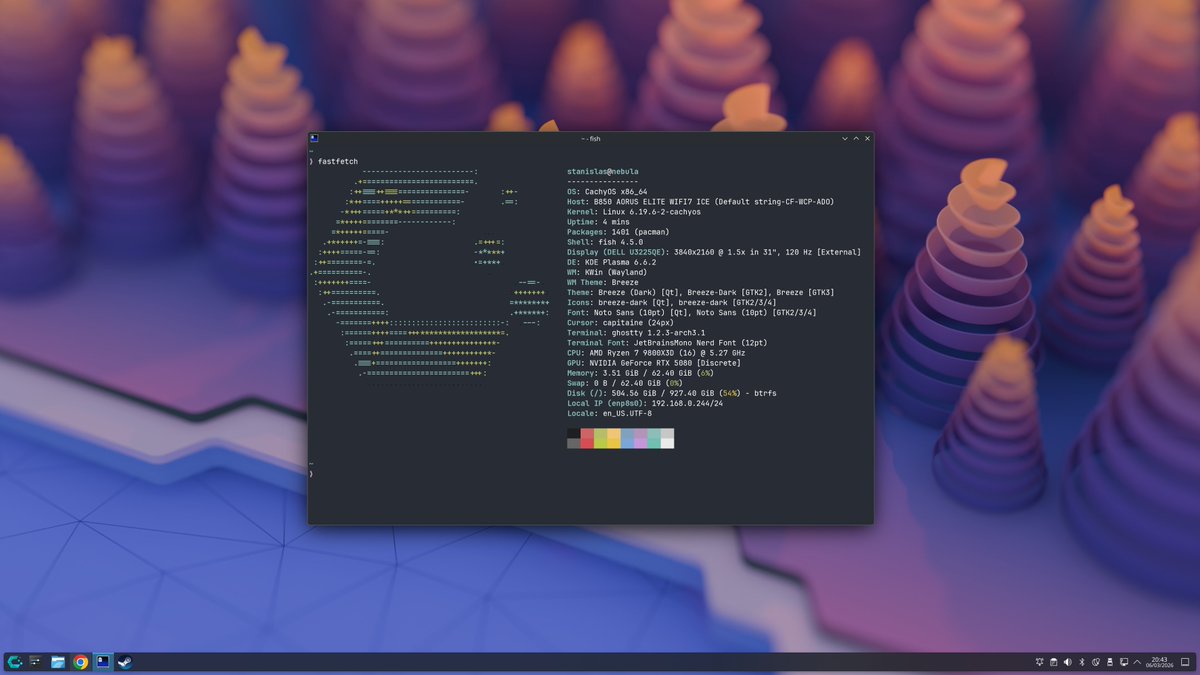Click the CachyOS ASCII logo in terminal
The height and width of the screenshot is (675, 1200).
(x=430, y=278)
